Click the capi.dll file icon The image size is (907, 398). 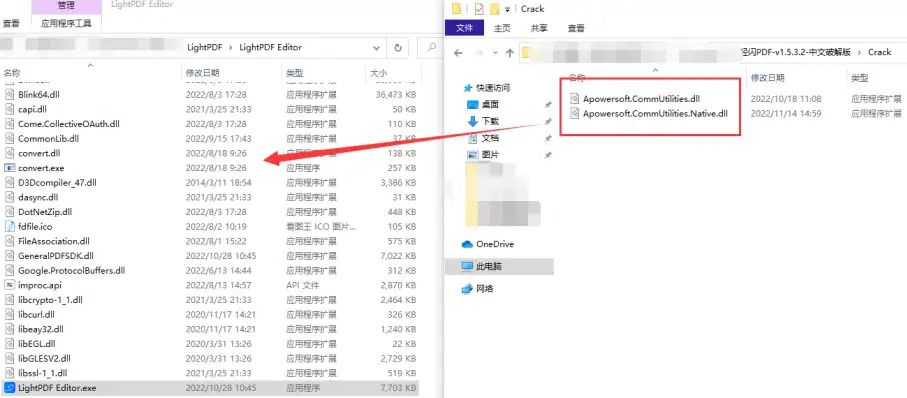(x=9, y=109)
